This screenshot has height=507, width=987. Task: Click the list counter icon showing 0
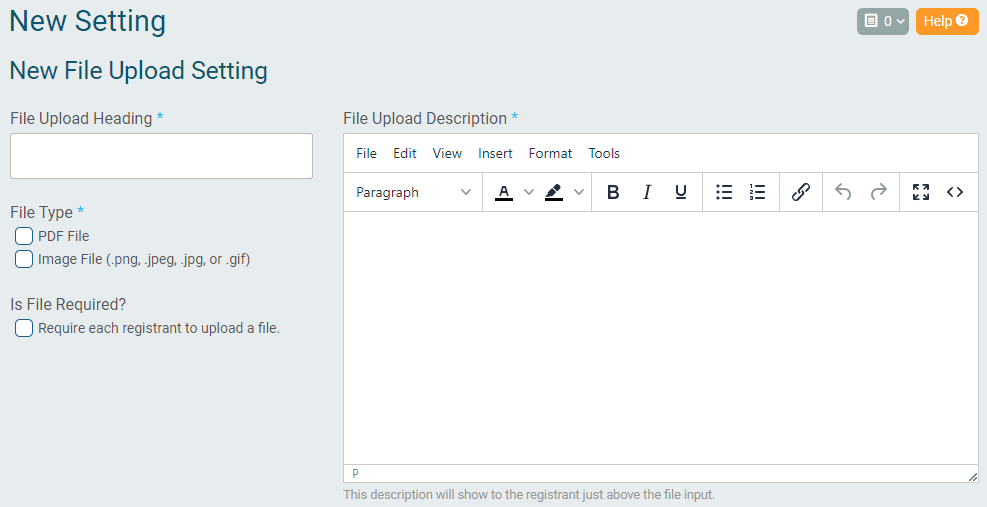883,21
